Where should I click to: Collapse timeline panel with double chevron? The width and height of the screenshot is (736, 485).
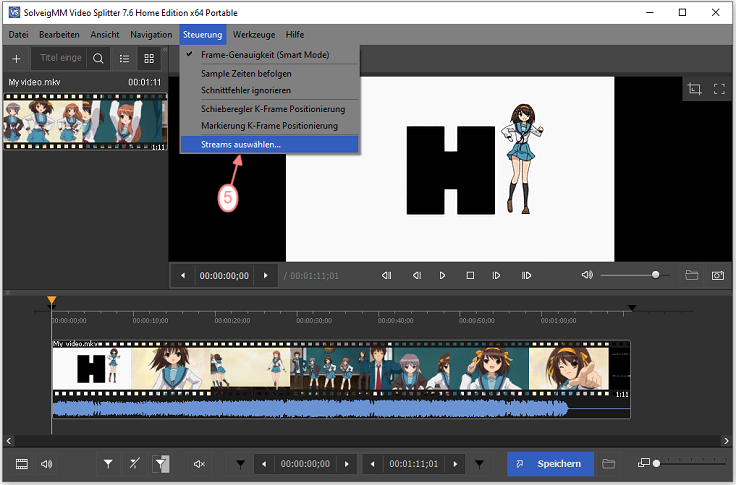click(x=8, y=293)
